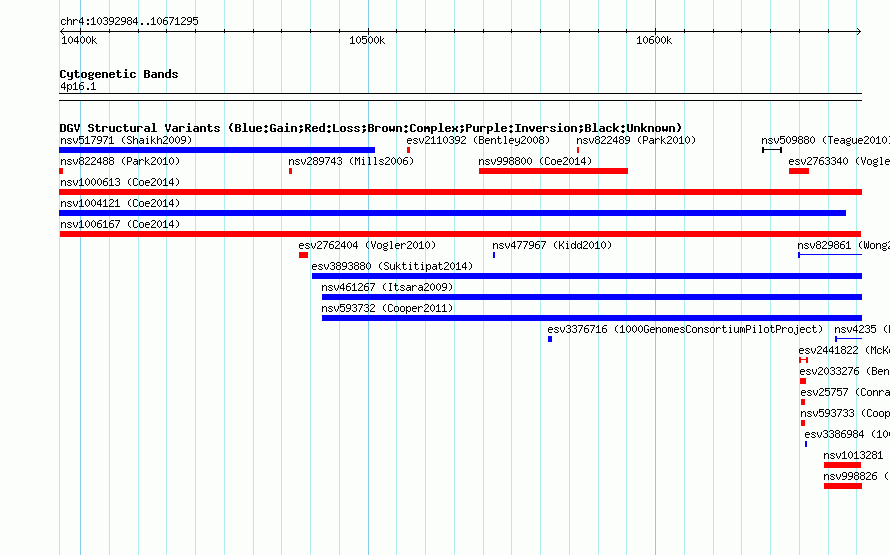Viewport: 890px width, 555px height.
Task: Select the esv2033276 variant label
Action: [x=845, y=371]
